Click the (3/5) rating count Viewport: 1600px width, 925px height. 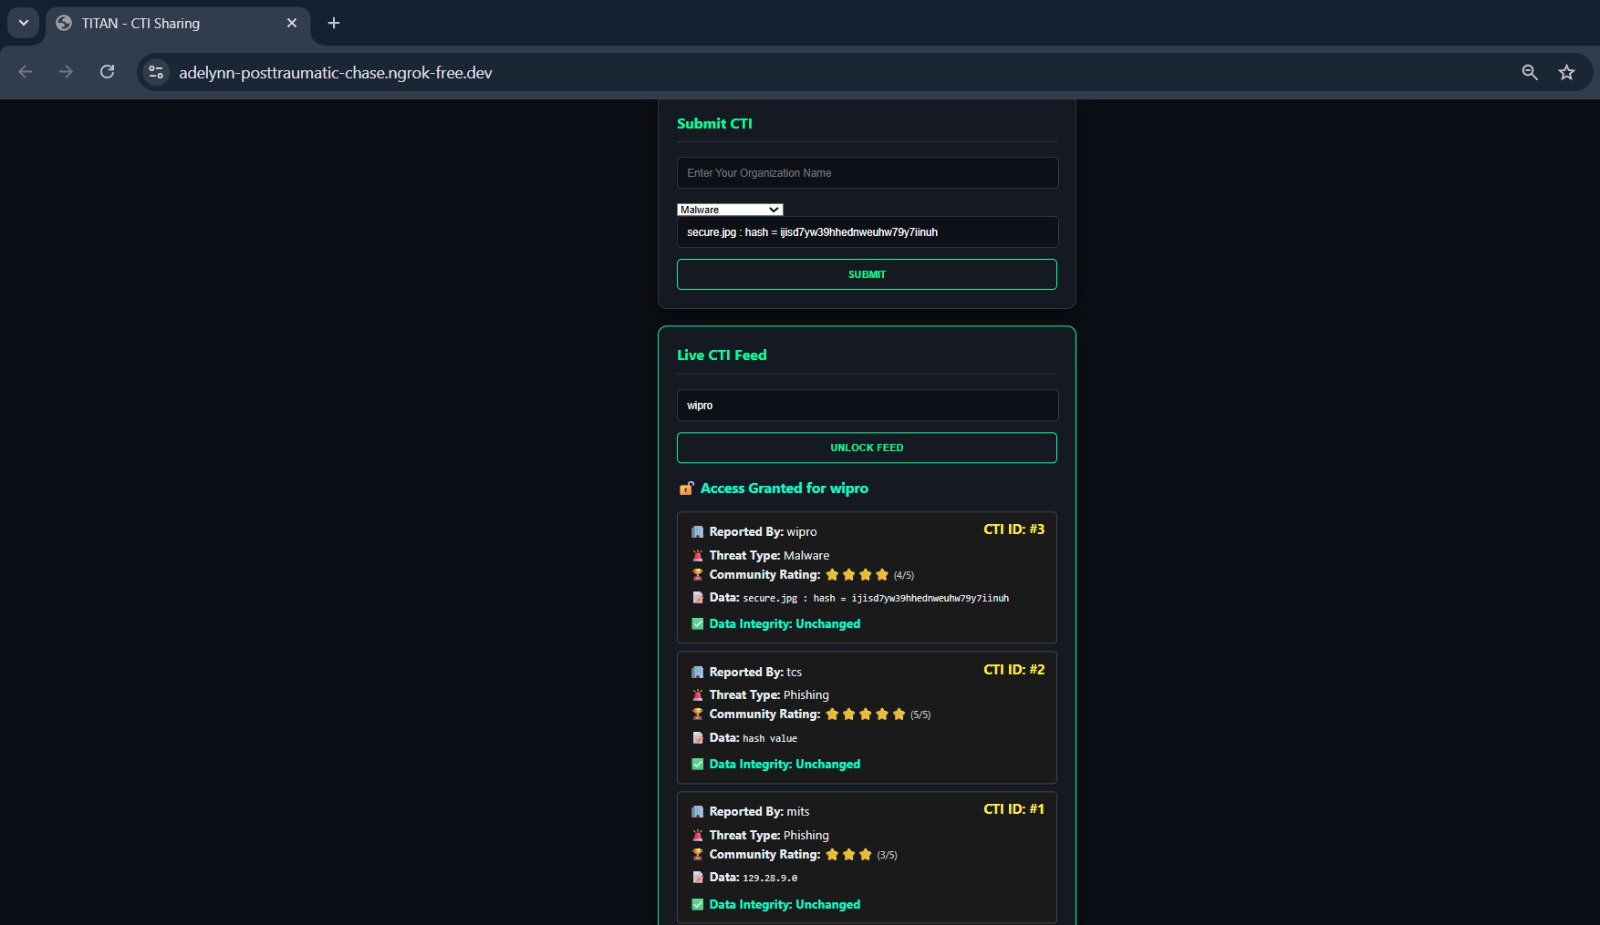click(887, 855)
